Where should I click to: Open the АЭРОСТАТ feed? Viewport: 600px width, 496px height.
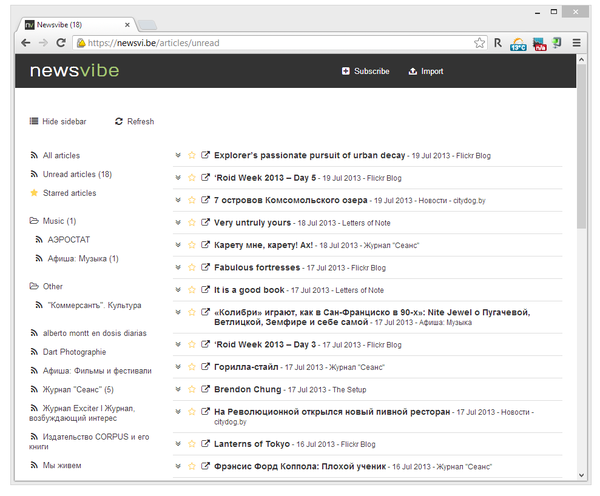(x=63, y=240)
